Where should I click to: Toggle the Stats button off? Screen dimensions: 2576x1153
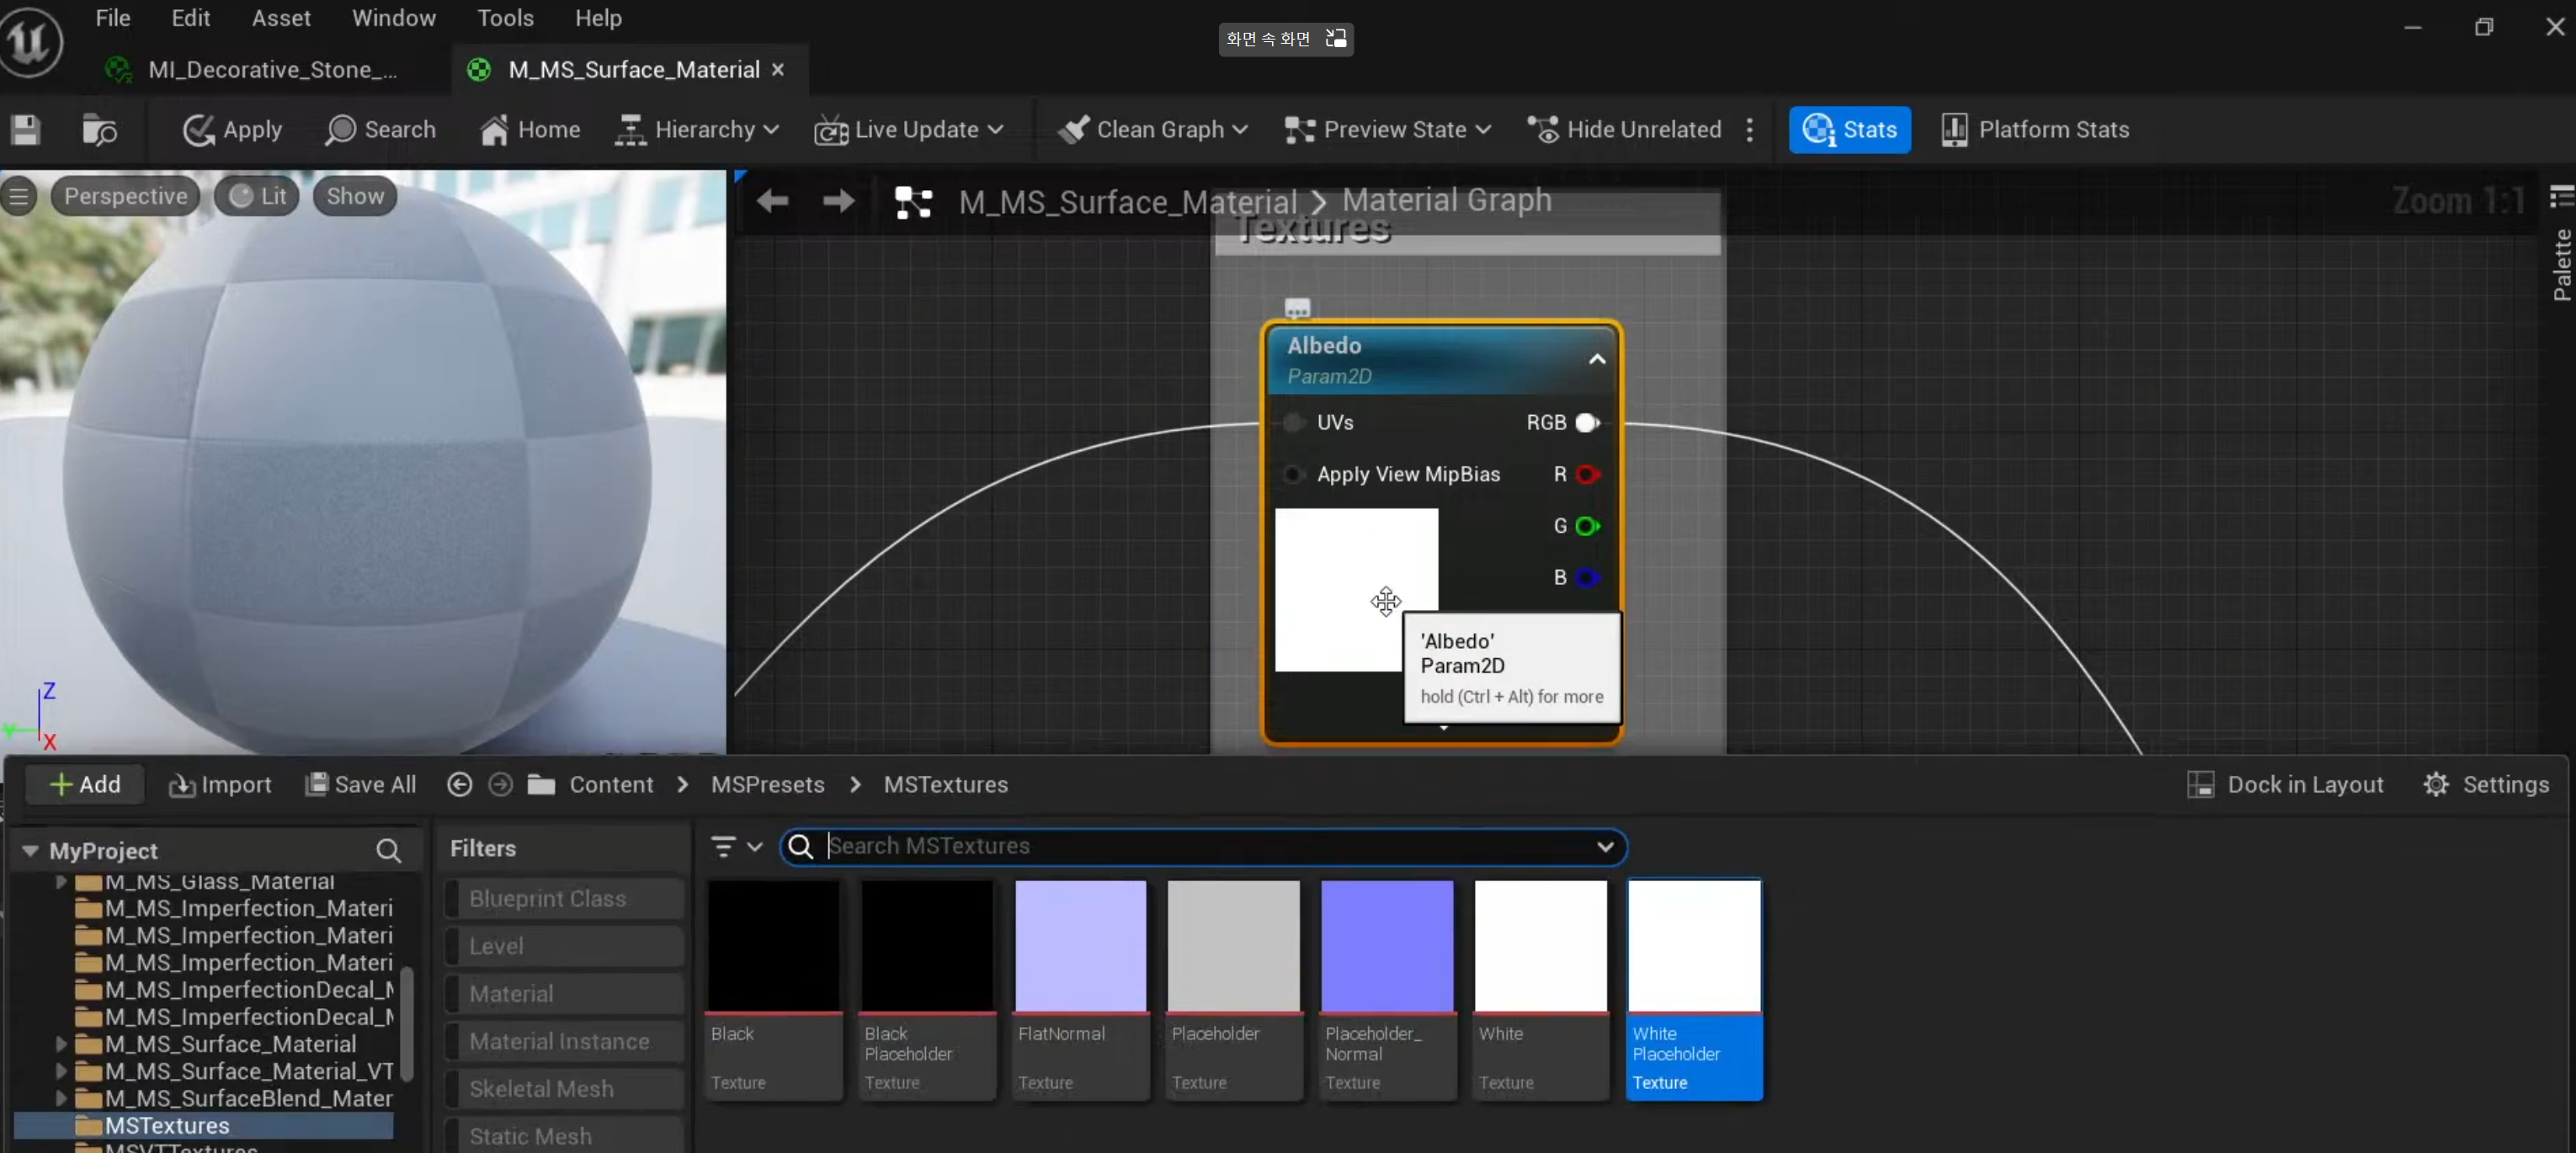(1849, 130)
